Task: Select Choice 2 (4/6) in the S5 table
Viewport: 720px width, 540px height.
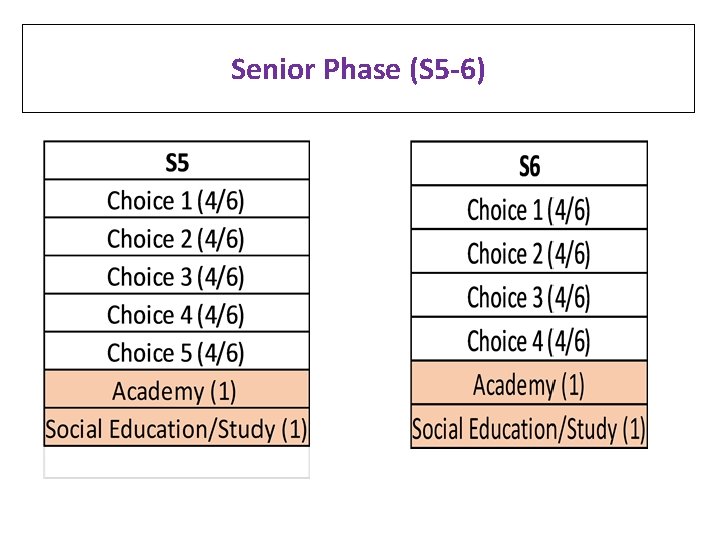Action: point(176,238)
